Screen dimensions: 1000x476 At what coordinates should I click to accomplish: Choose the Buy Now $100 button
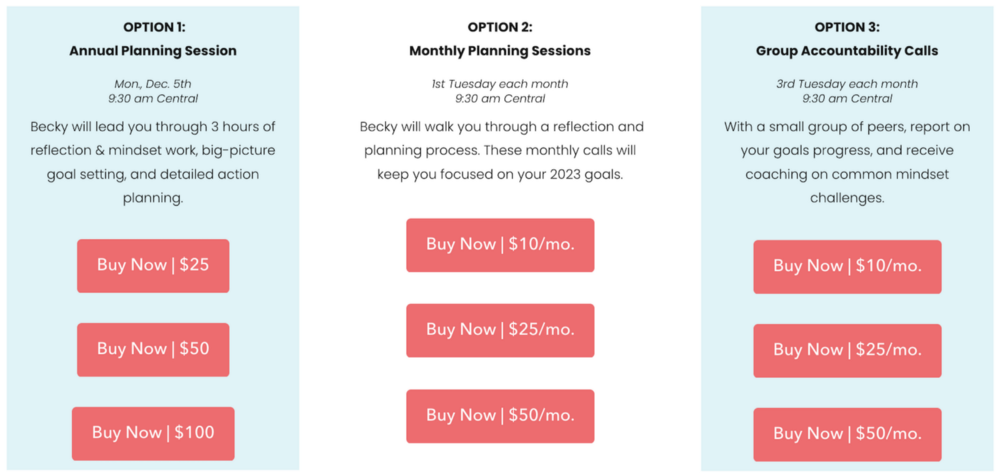(x=153, y=433)
